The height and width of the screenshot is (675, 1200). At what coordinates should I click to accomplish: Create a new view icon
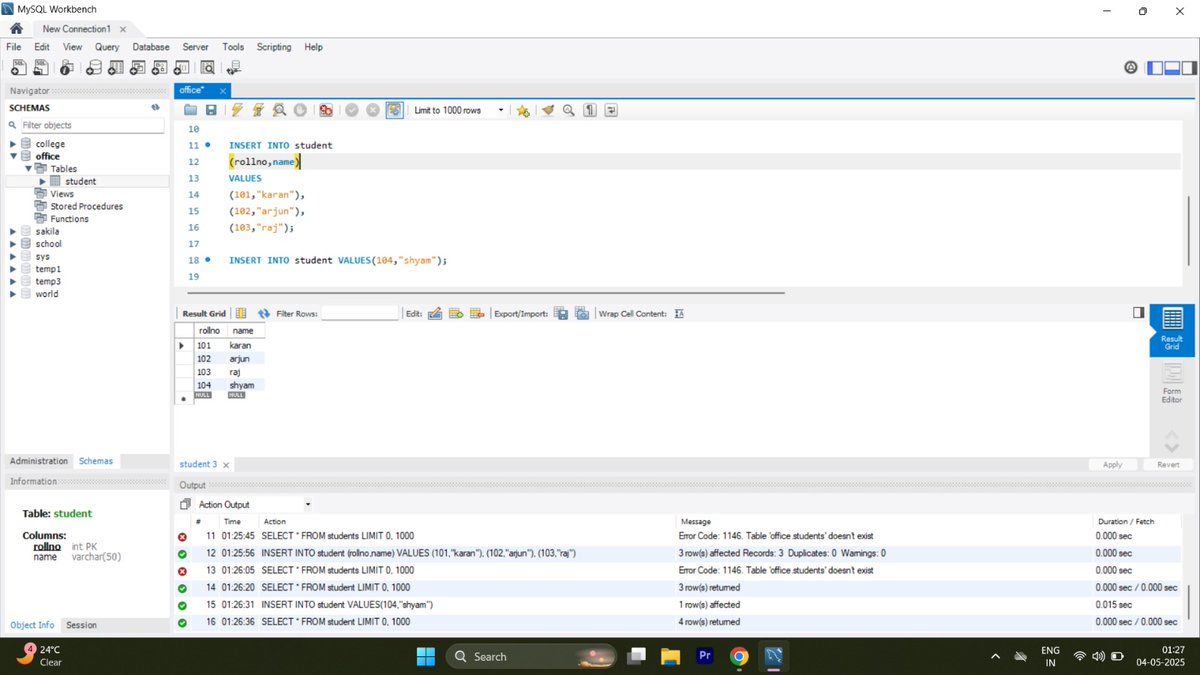click(137, 67)
